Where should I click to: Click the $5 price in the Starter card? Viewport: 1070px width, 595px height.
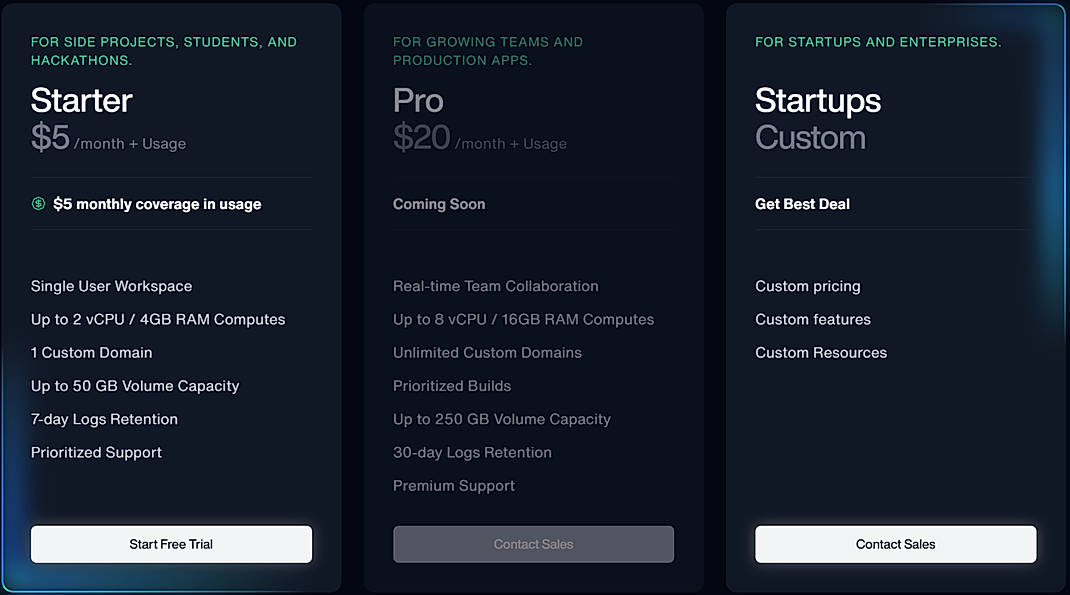click(x=50, y=137)
